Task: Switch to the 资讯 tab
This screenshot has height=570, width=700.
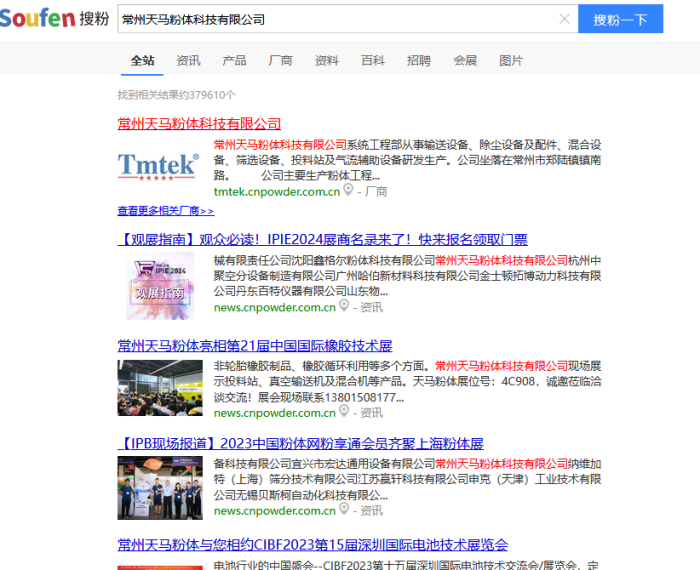Action: [x=188, y=61]
